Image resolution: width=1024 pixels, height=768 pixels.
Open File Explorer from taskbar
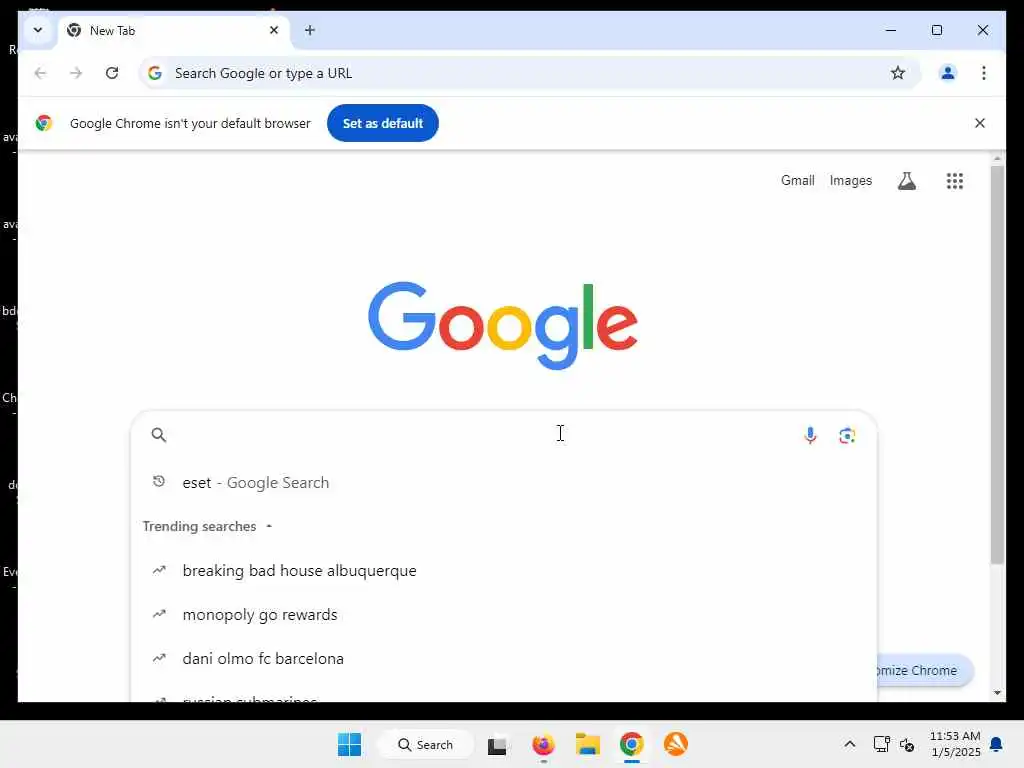click(x=588, y=744)
